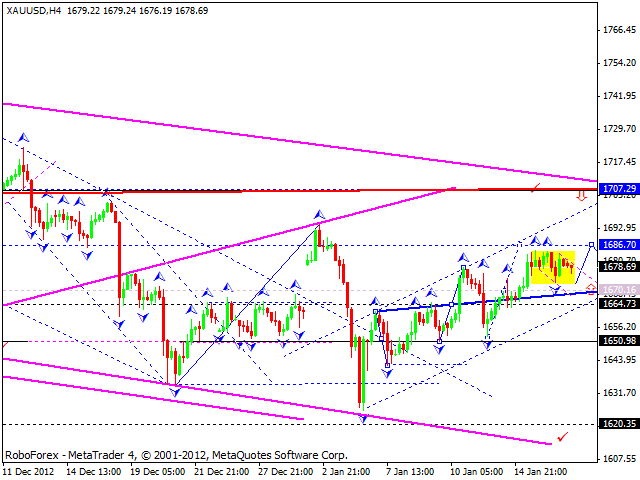Click the 10 Jan 05:00 time label

click(477, 471)
